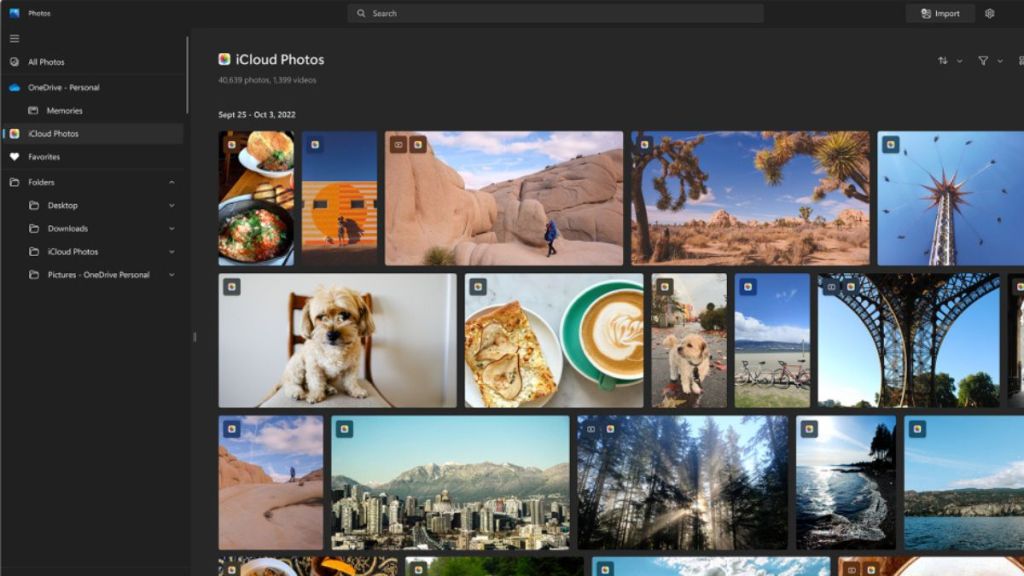
Task: Click the Import button
Action: click(940, 14)
